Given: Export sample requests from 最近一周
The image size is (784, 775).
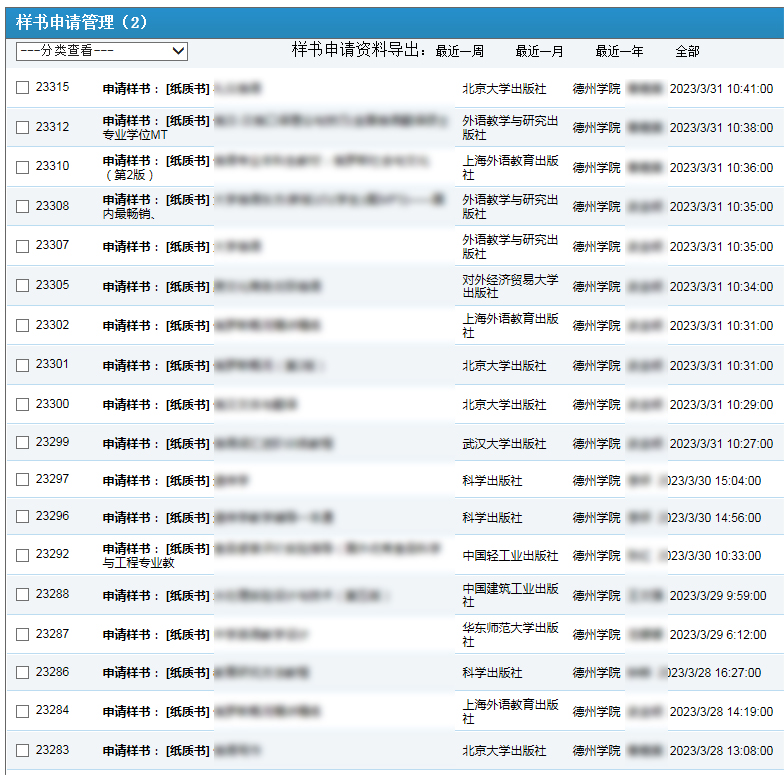Looking at the screenshot, I should coord(459,51).
